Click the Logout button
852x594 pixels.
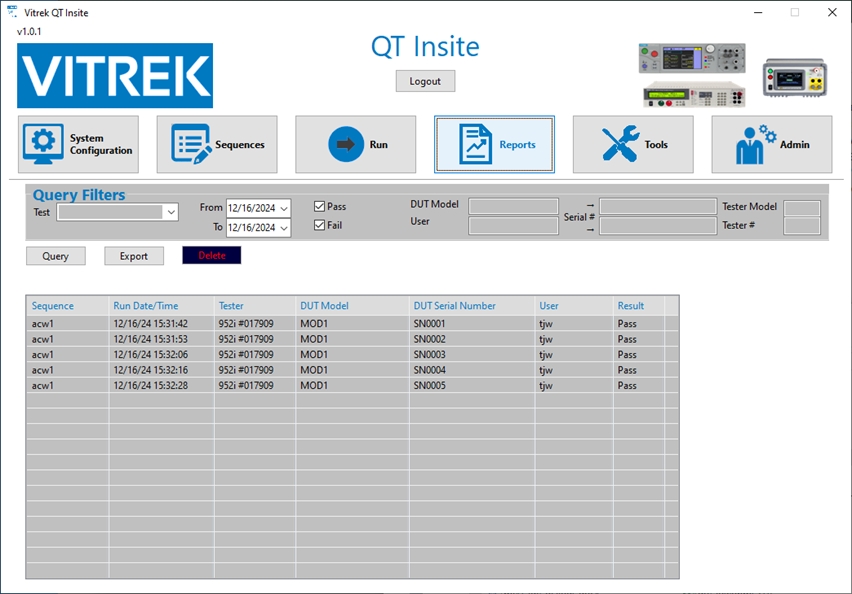(x=425, y=81)
